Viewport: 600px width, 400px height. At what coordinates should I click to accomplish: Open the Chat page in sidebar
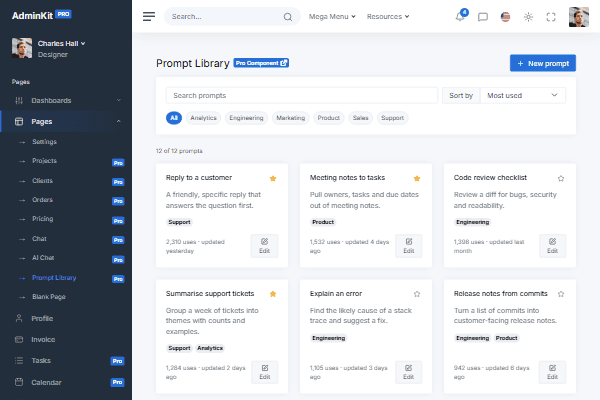39,239
